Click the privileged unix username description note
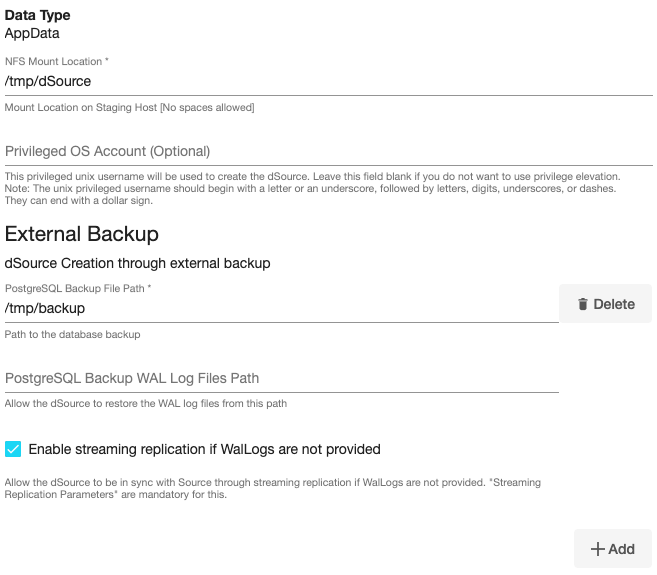Image resolution: width=657 pixels, height=575 pixels. pos(310,188)
